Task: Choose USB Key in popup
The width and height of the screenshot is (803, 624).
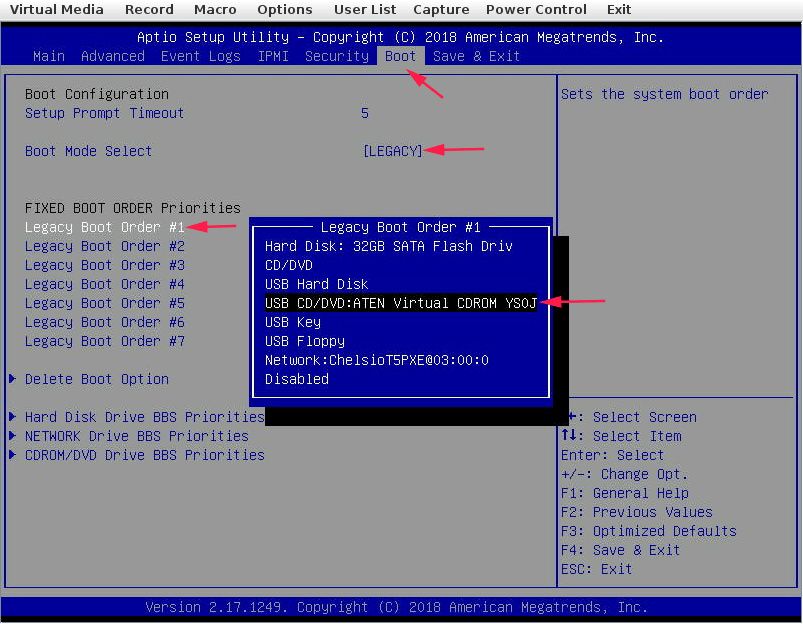Action: click(x=293, y=322)
